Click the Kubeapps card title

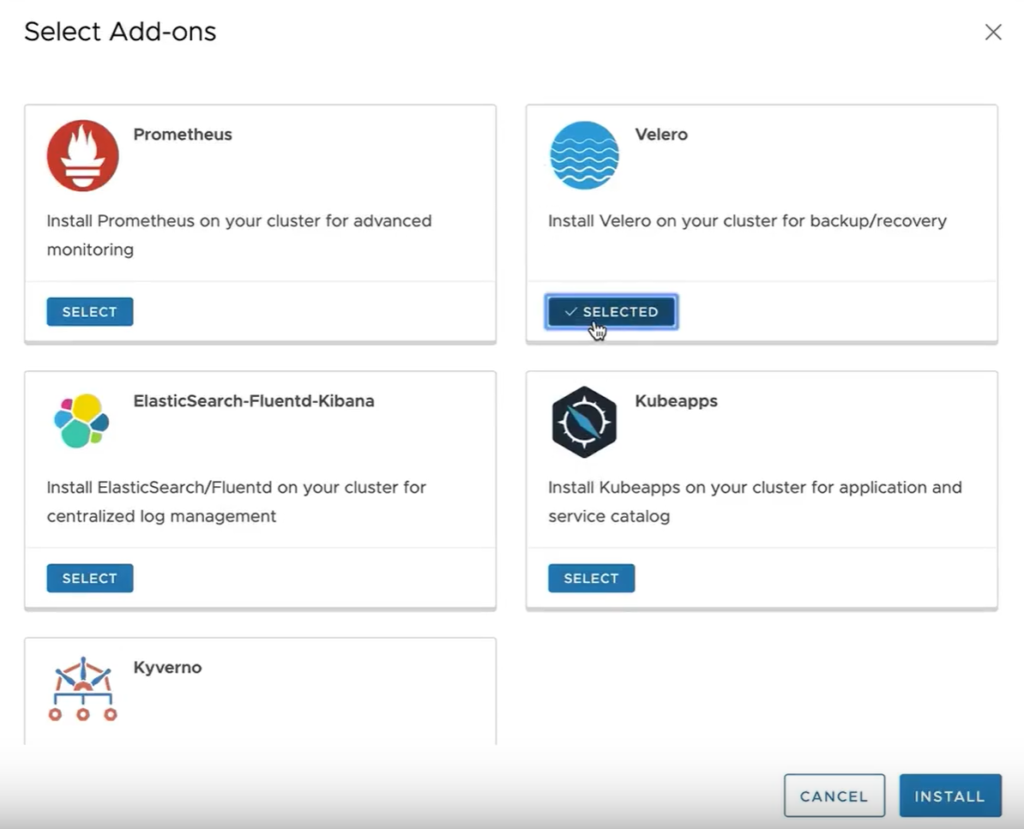(676, 401)
